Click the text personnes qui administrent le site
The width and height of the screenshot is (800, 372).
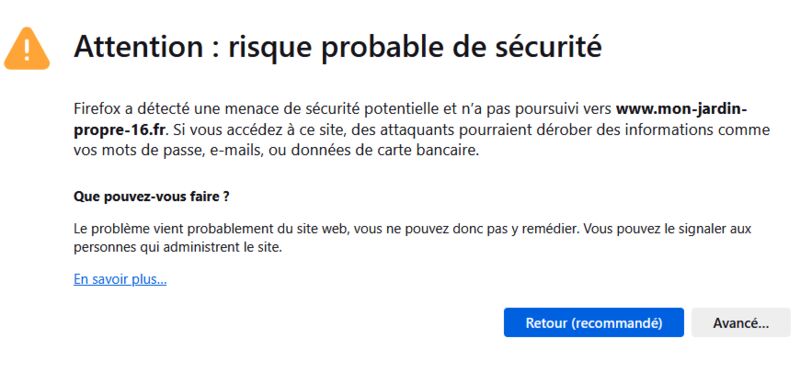178,248
